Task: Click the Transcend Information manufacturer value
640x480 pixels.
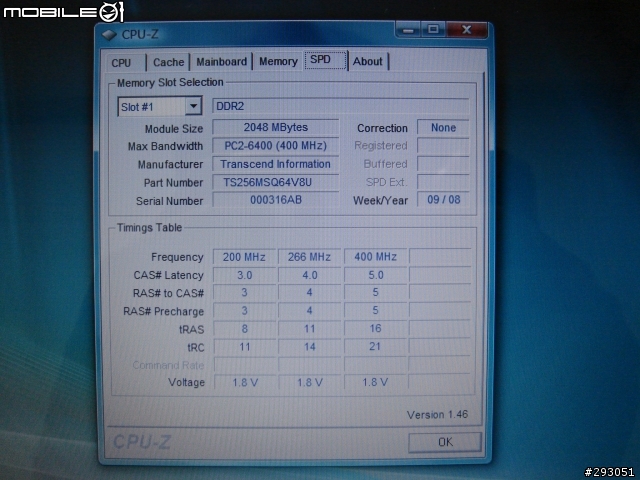Action: 276,164
